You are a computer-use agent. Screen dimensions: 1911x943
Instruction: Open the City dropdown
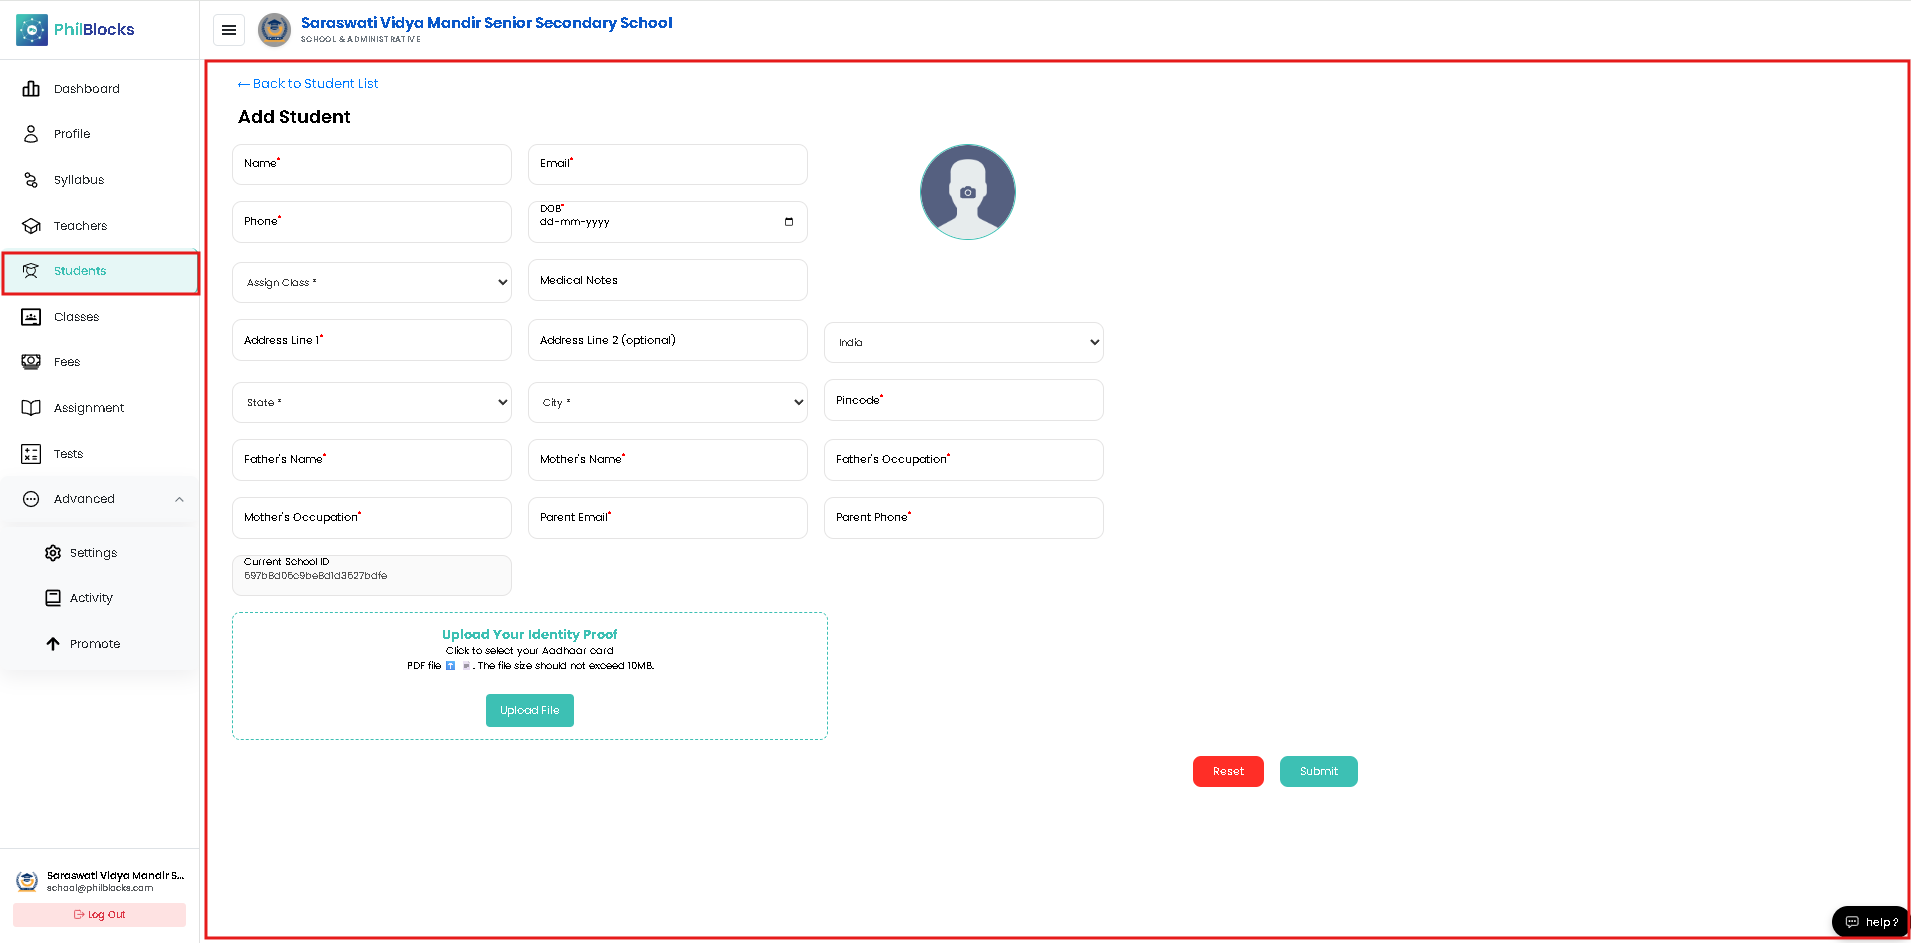[x=668, y=402]
